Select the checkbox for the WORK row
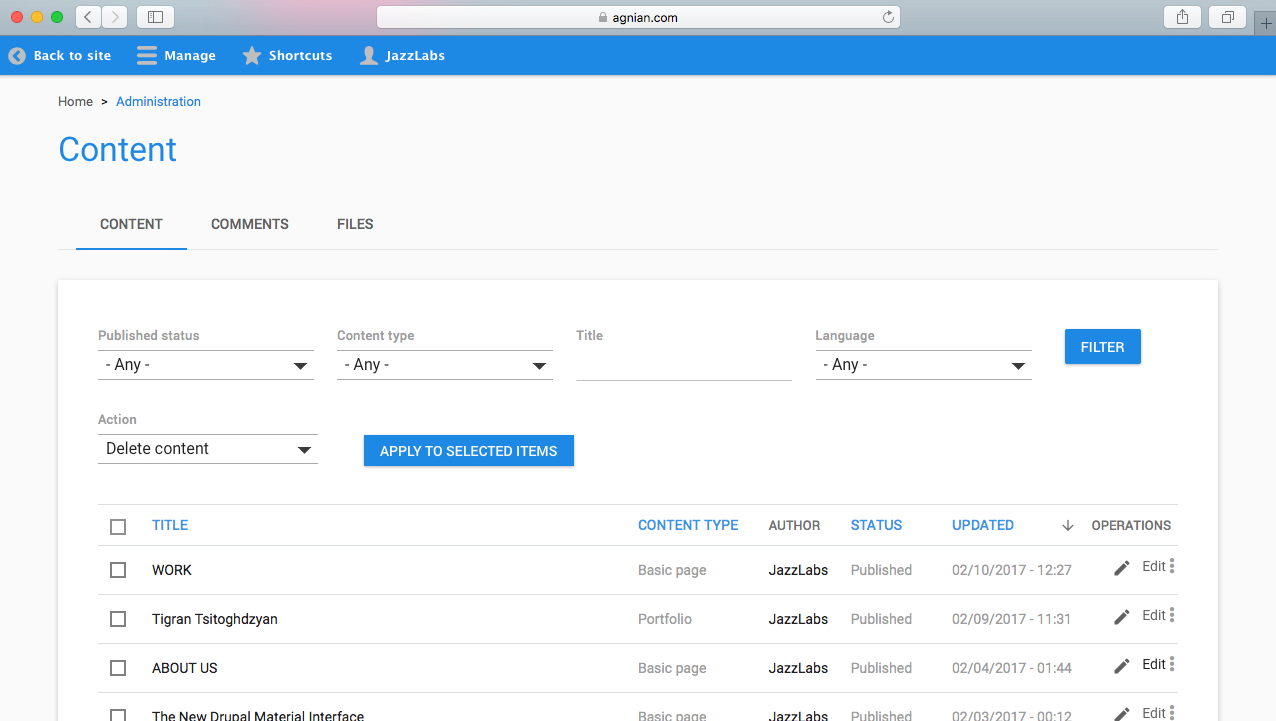Screen dimensions: 1276x721 click(x=117, y=569)
